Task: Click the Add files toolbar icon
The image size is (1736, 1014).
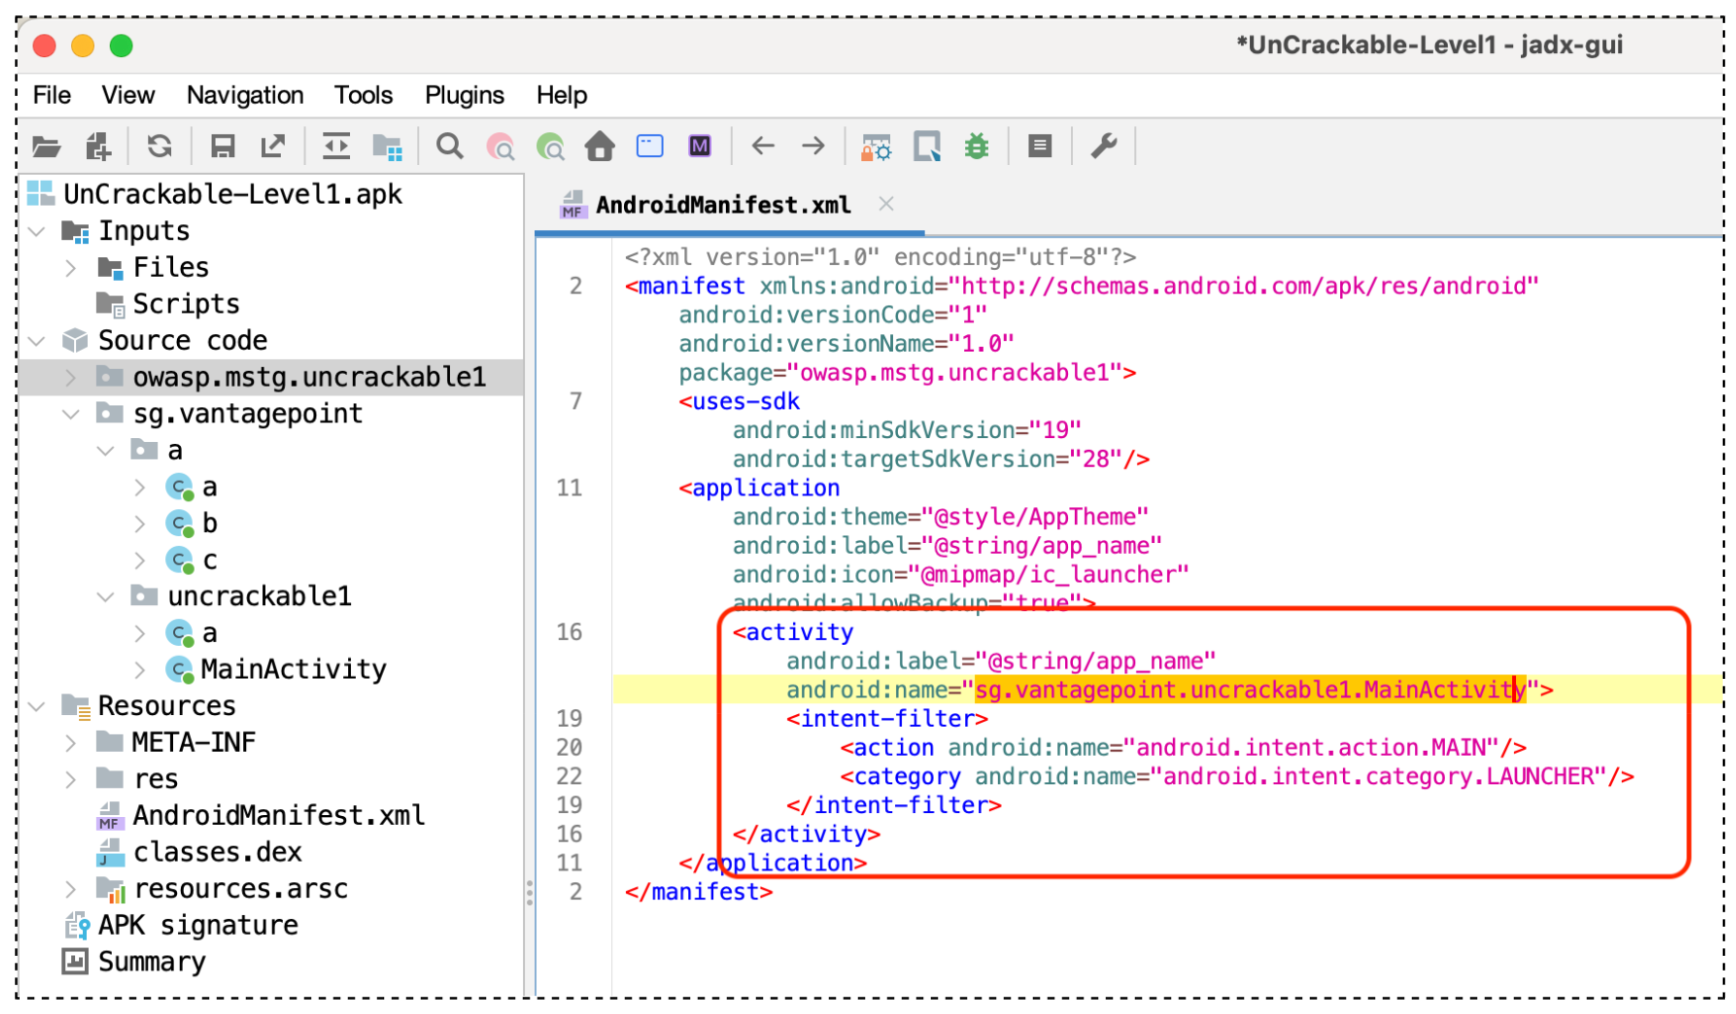Action: [x=98, y=147]
